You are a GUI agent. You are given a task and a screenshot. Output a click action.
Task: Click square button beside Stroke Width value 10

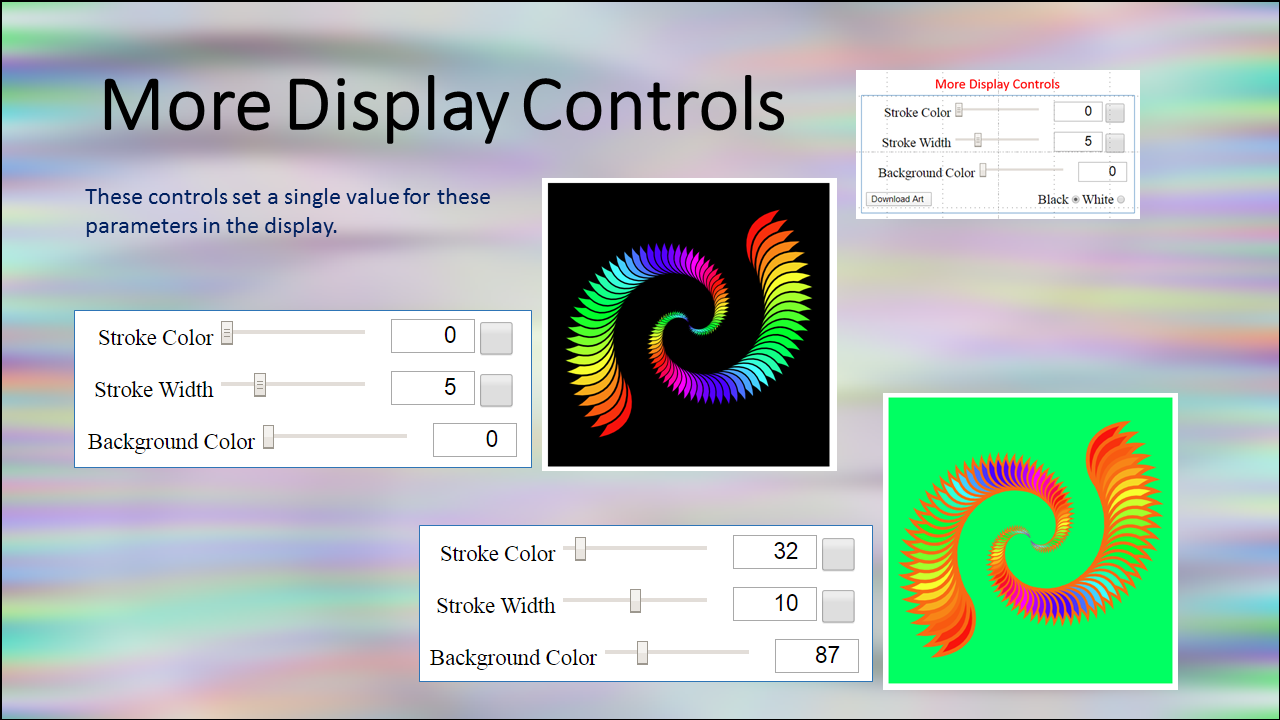838,606
